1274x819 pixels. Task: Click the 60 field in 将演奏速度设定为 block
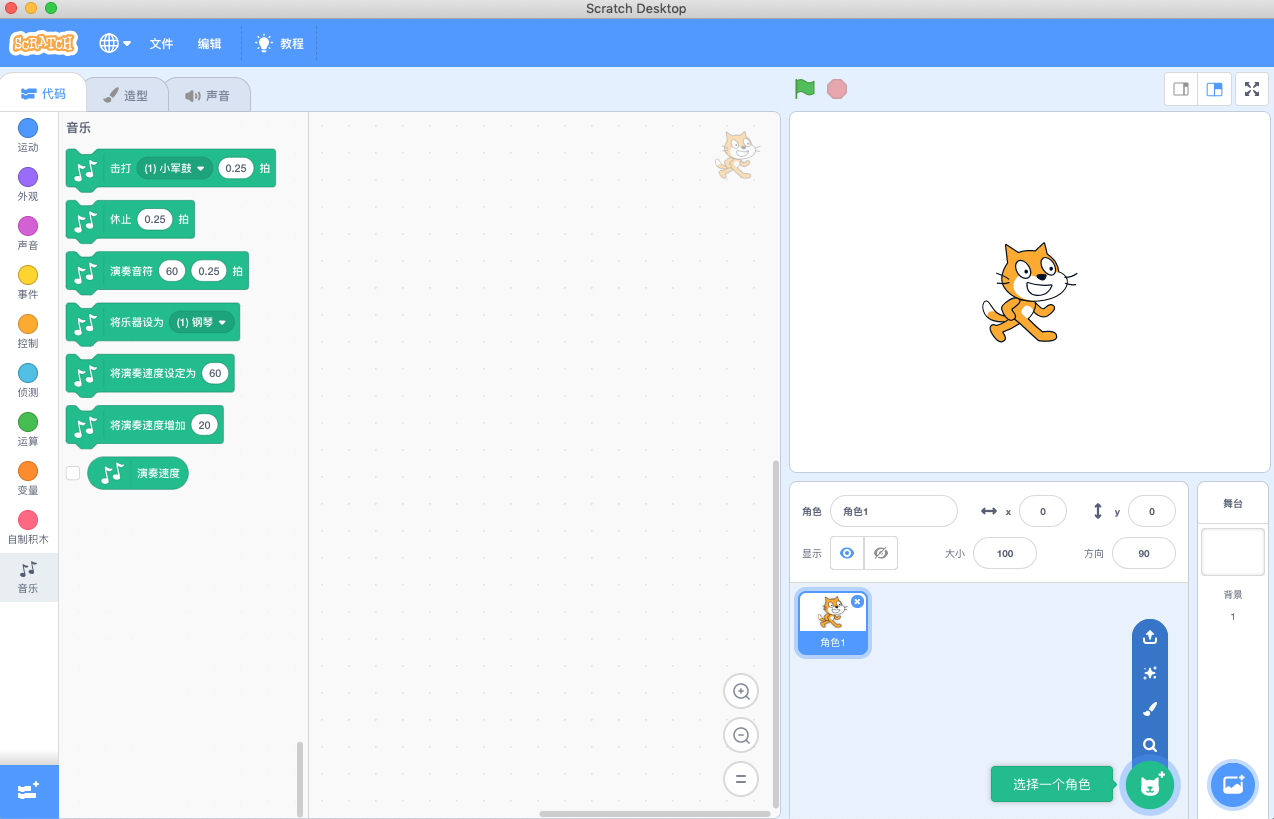pyautogui.click(x=215, y=373)
